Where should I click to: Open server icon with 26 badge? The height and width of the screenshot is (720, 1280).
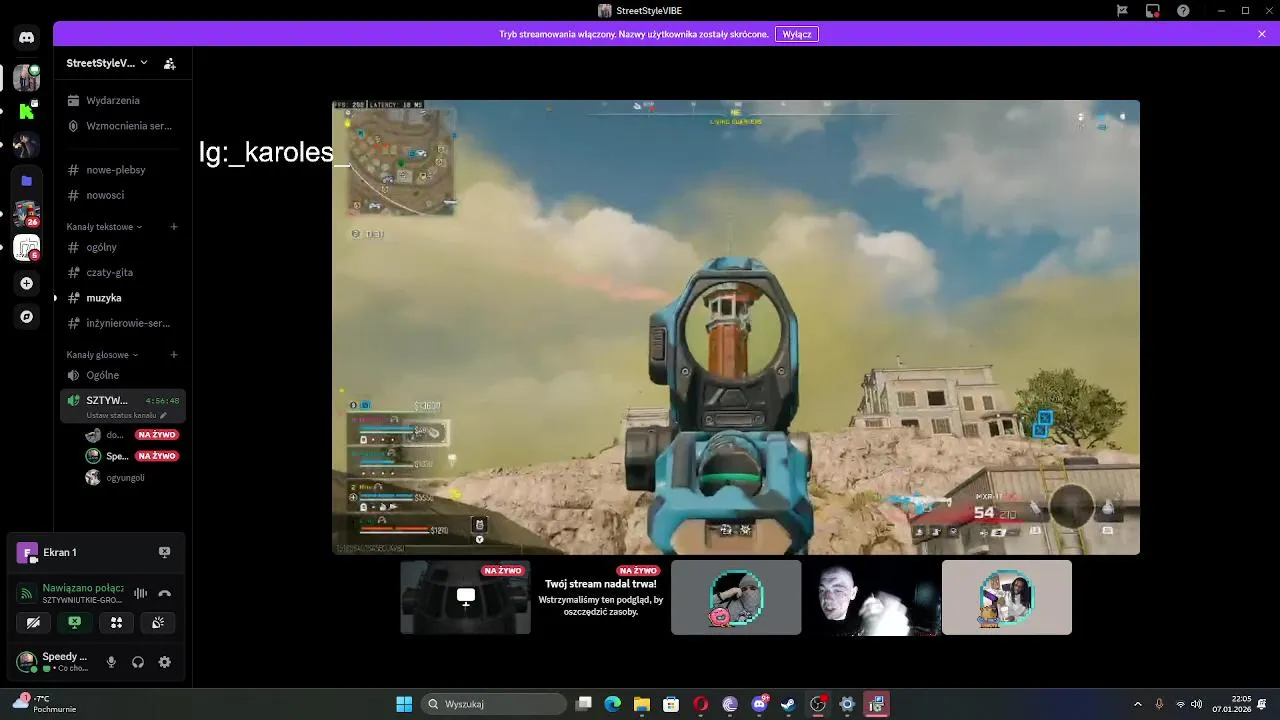(27, 214)
